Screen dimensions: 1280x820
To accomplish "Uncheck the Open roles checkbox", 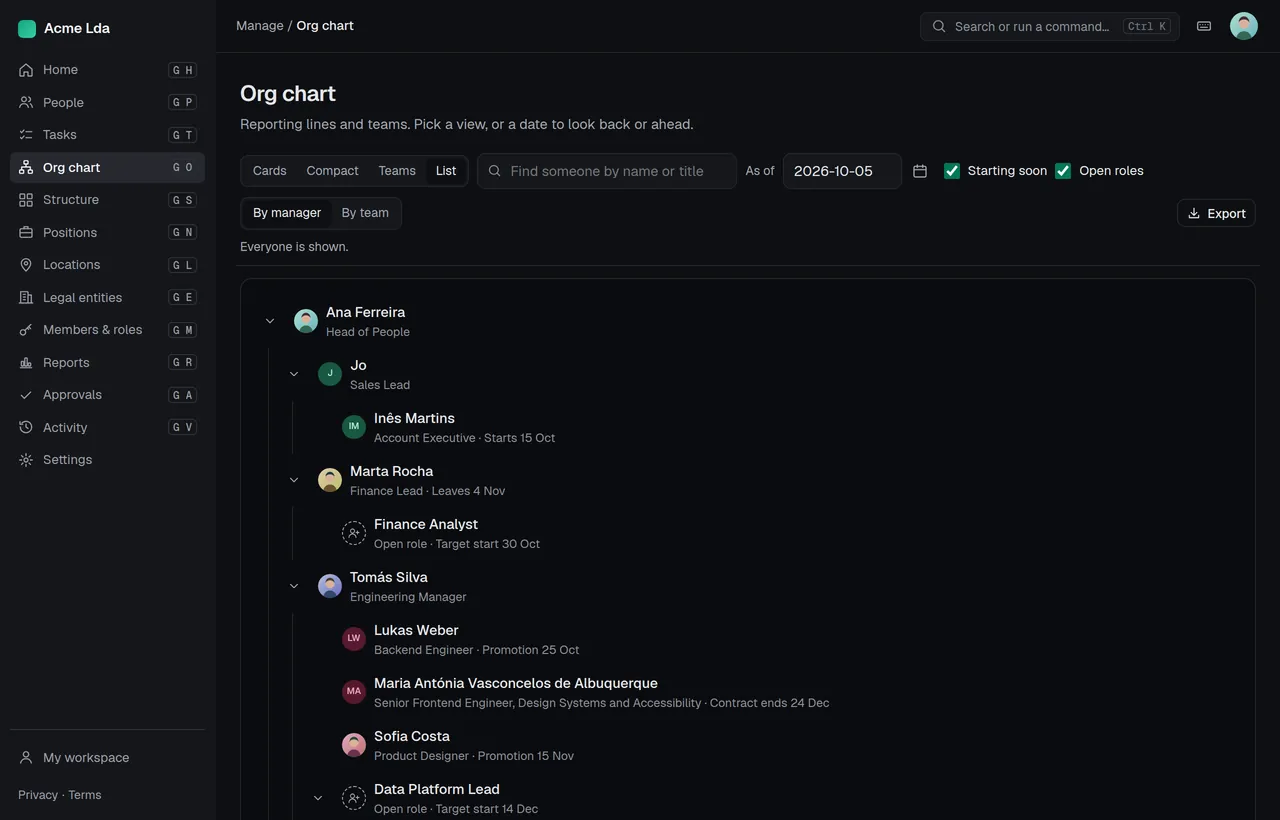I will click(1063, 171).
